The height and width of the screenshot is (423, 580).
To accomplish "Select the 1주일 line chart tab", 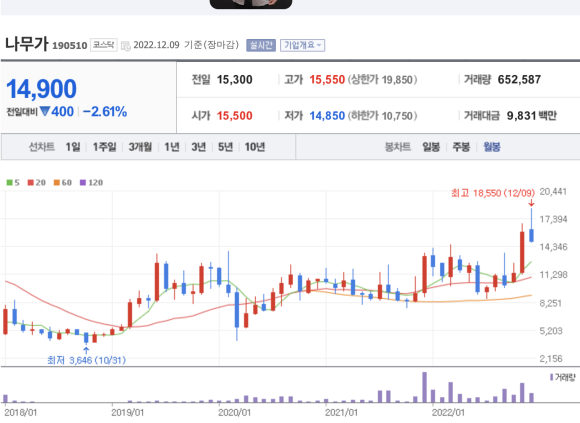I will pos(104,147).
